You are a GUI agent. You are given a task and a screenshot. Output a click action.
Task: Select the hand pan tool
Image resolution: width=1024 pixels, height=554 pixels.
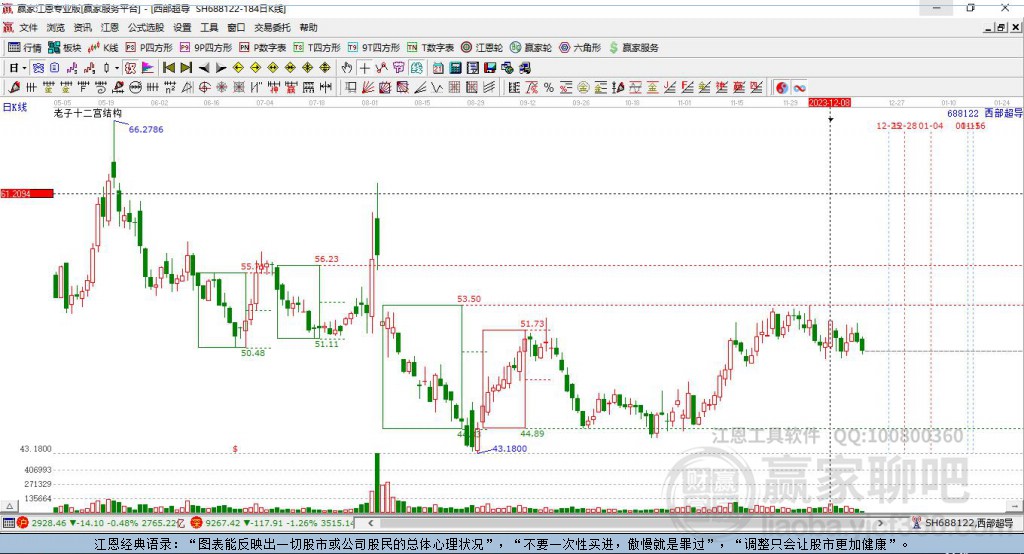coord(347,68)
